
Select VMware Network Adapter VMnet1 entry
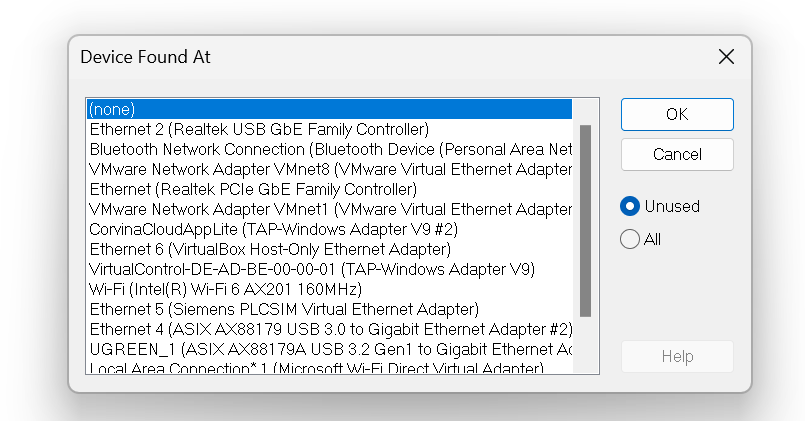click(329, 209)
